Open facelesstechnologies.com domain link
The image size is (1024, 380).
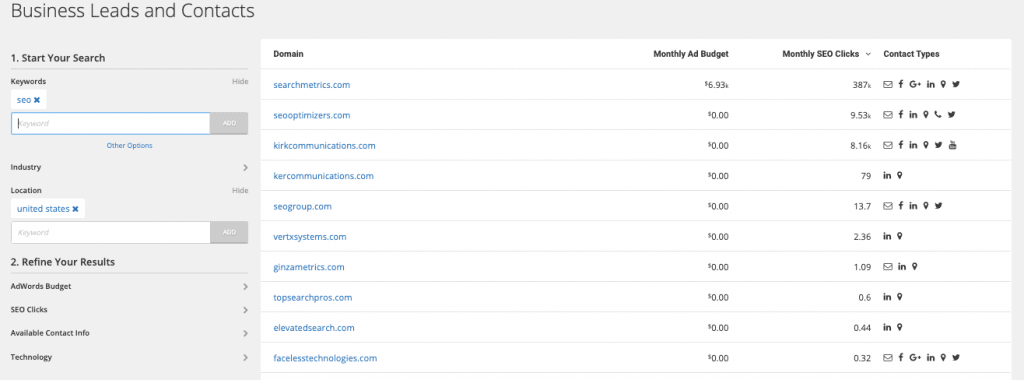[x=325, y=358]
